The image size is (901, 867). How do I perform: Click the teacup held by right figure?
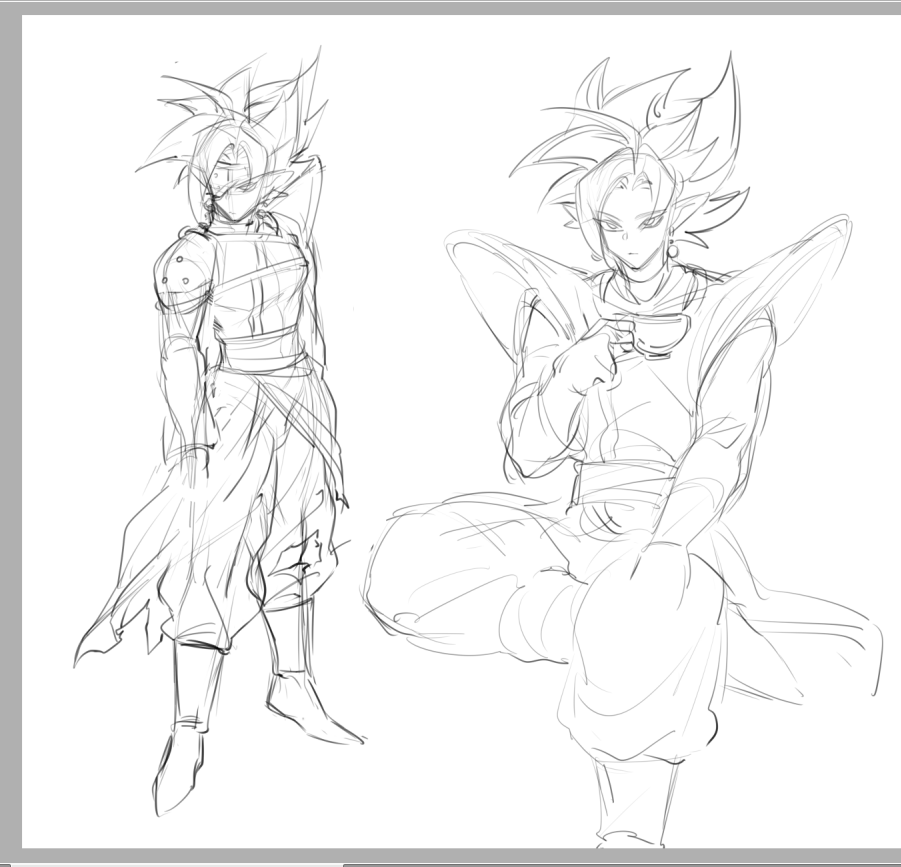pyautogui.click(x=658, y=333)
